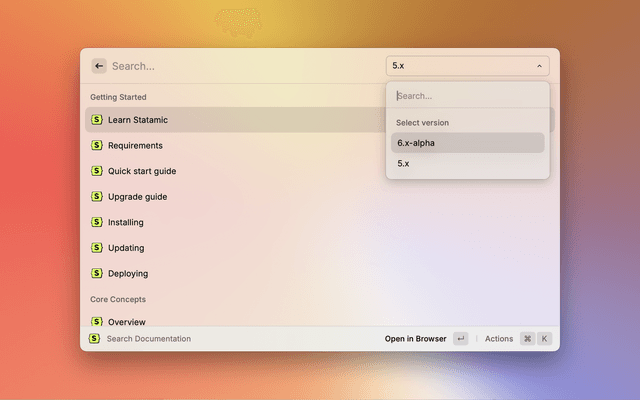Focus the version filter search field
Viewport: 640px width, 400px height.
click(467, 96)
